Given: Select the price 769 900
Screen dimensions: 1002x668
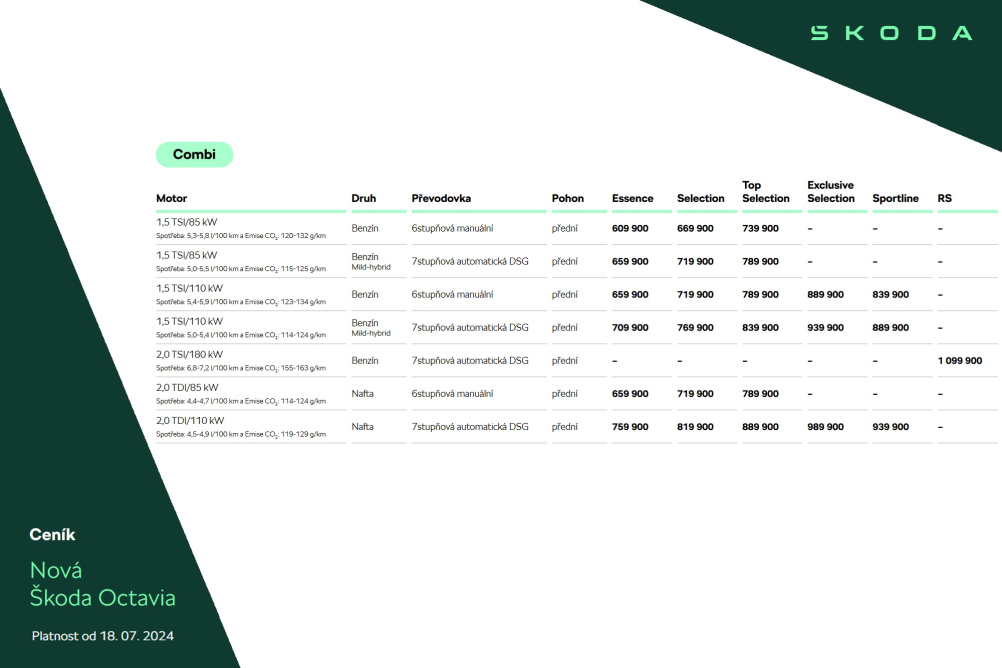Looking at the screenshot, I should point(695,327).
